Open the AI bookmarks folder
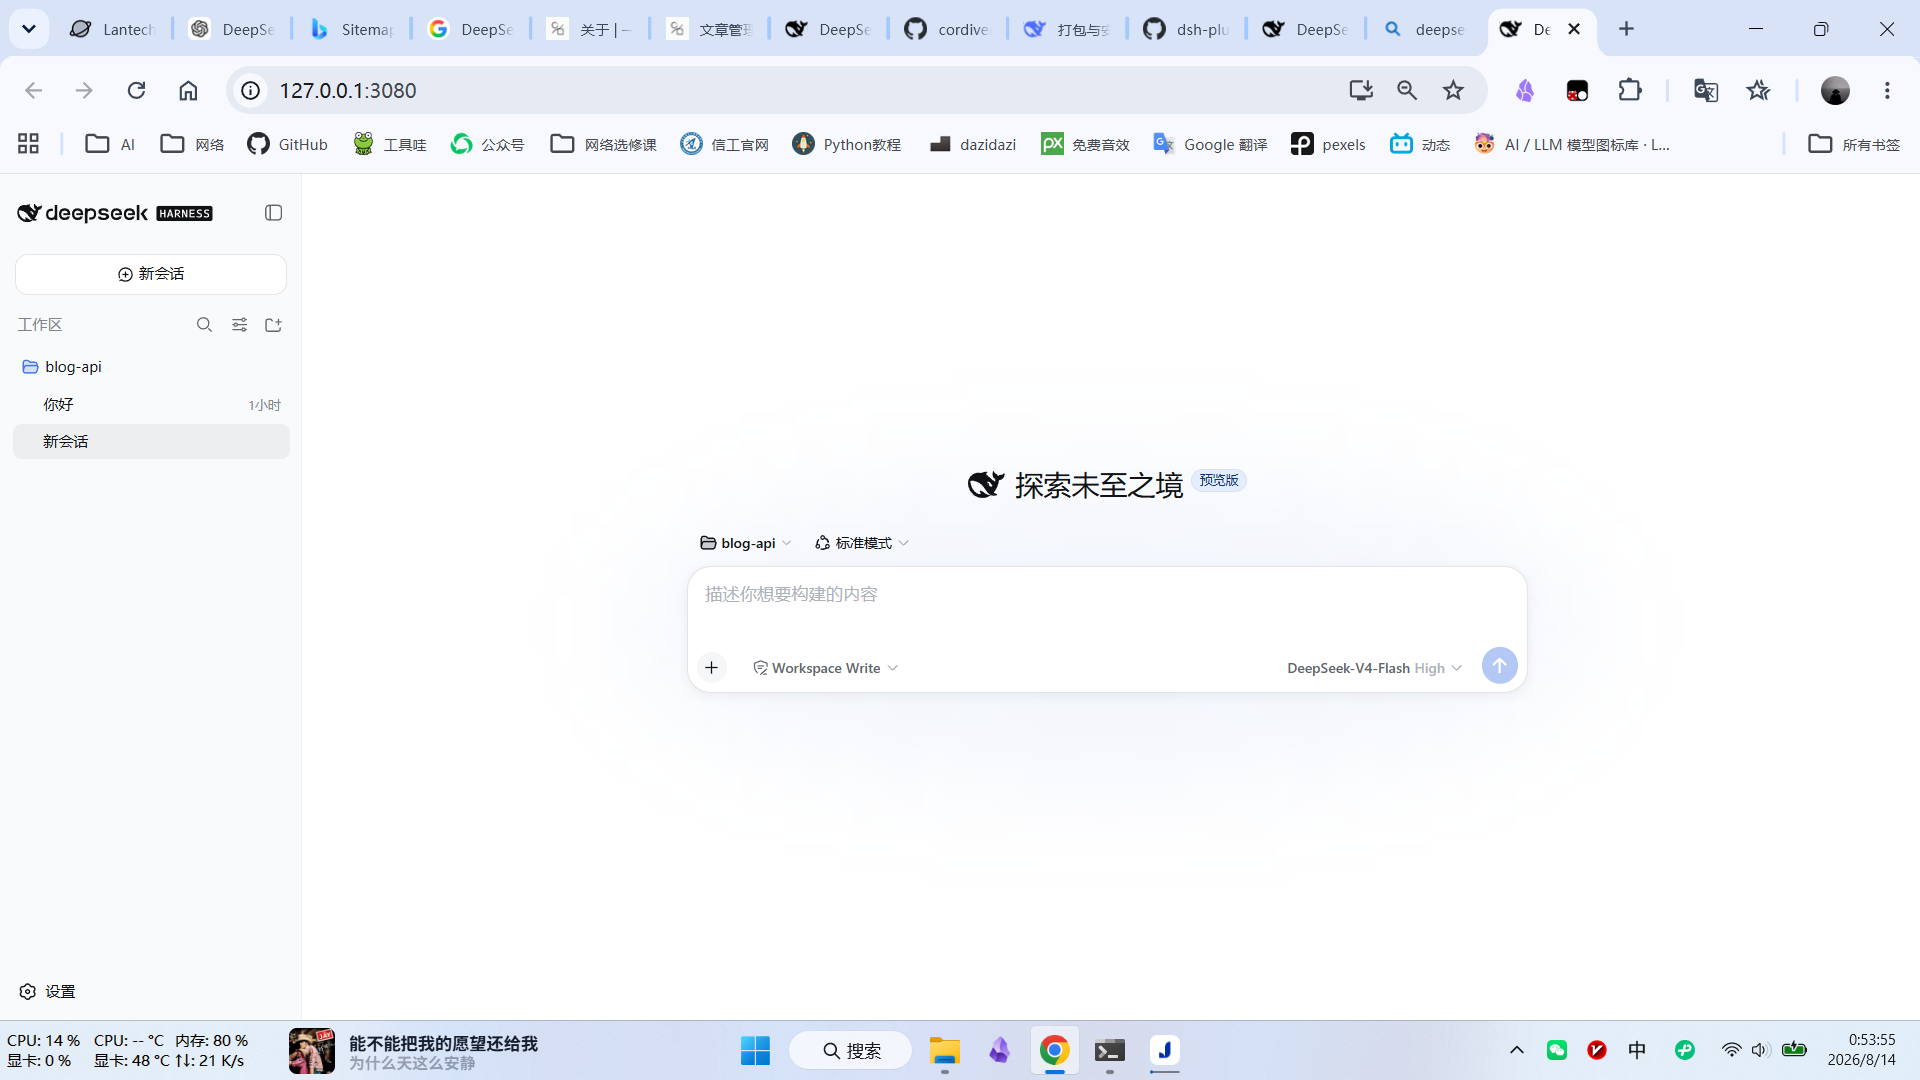 pyautogui.click(x=110, y=144)
